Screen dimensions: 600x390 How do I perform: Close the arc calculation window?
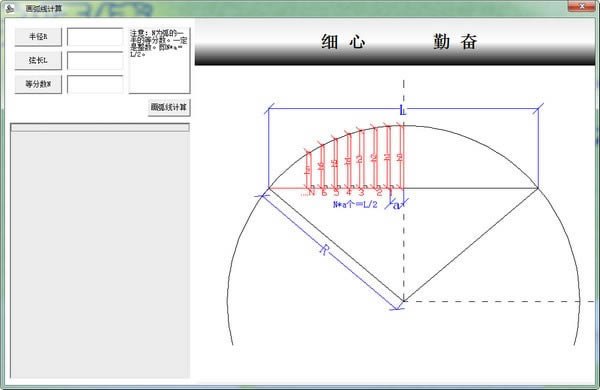click(581, 6)
